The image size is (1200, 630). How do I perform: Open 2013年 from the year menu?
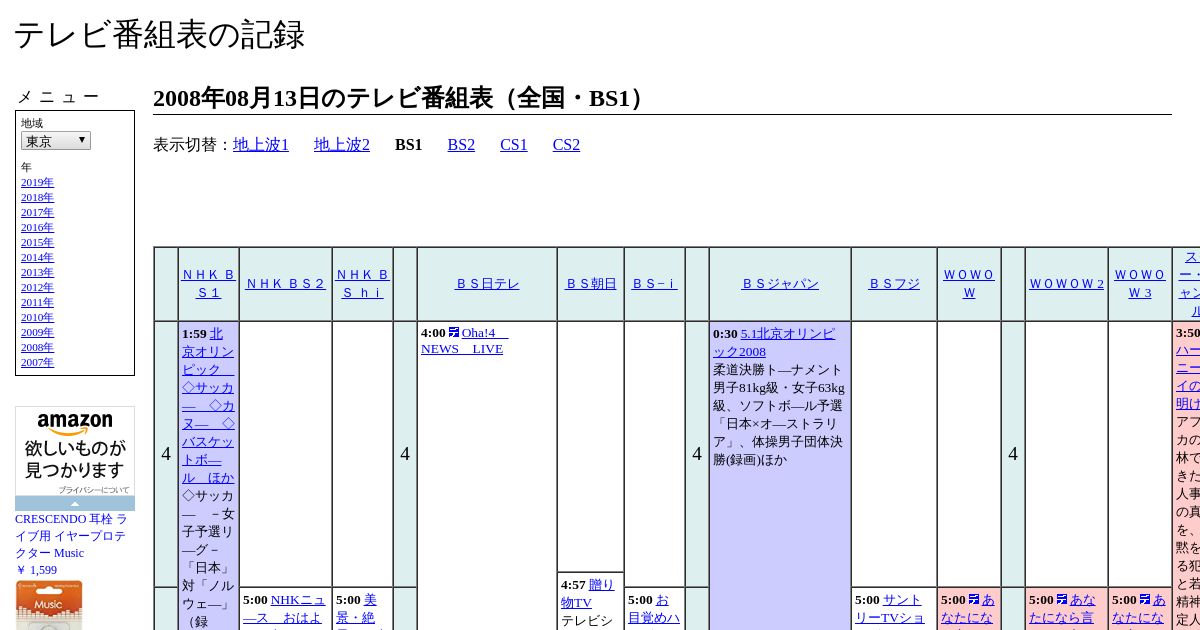[x=37, y=273]
